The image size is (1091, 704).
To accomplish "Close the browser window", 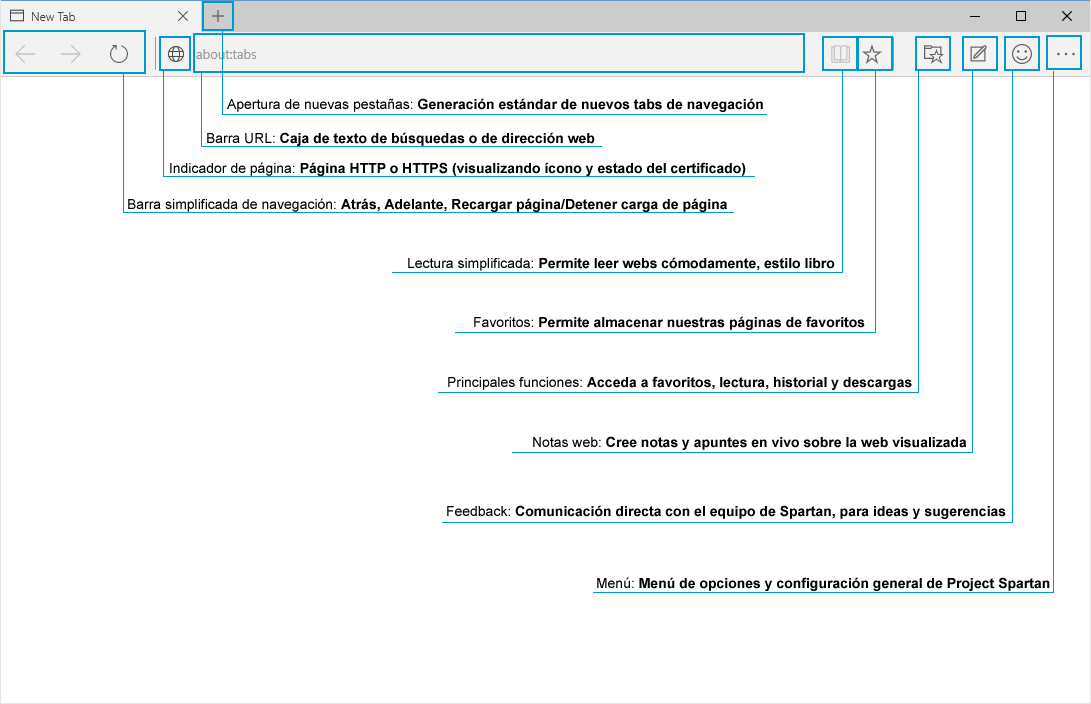I will 1067,16.
